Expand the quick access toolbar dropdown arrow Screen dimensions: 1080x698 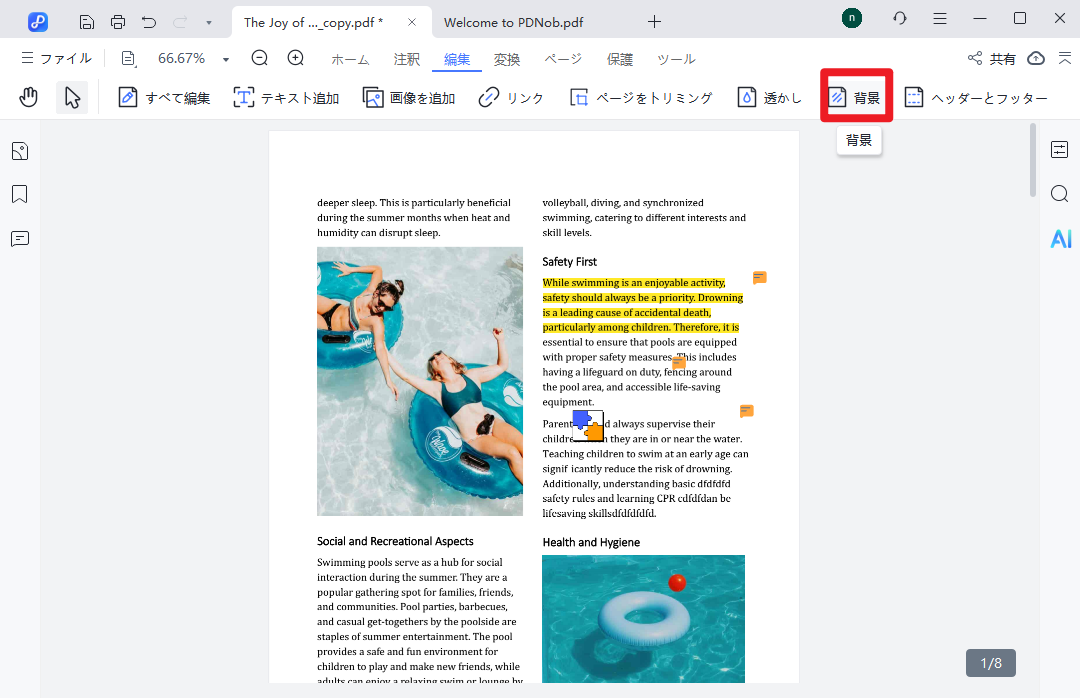point(208,21)
